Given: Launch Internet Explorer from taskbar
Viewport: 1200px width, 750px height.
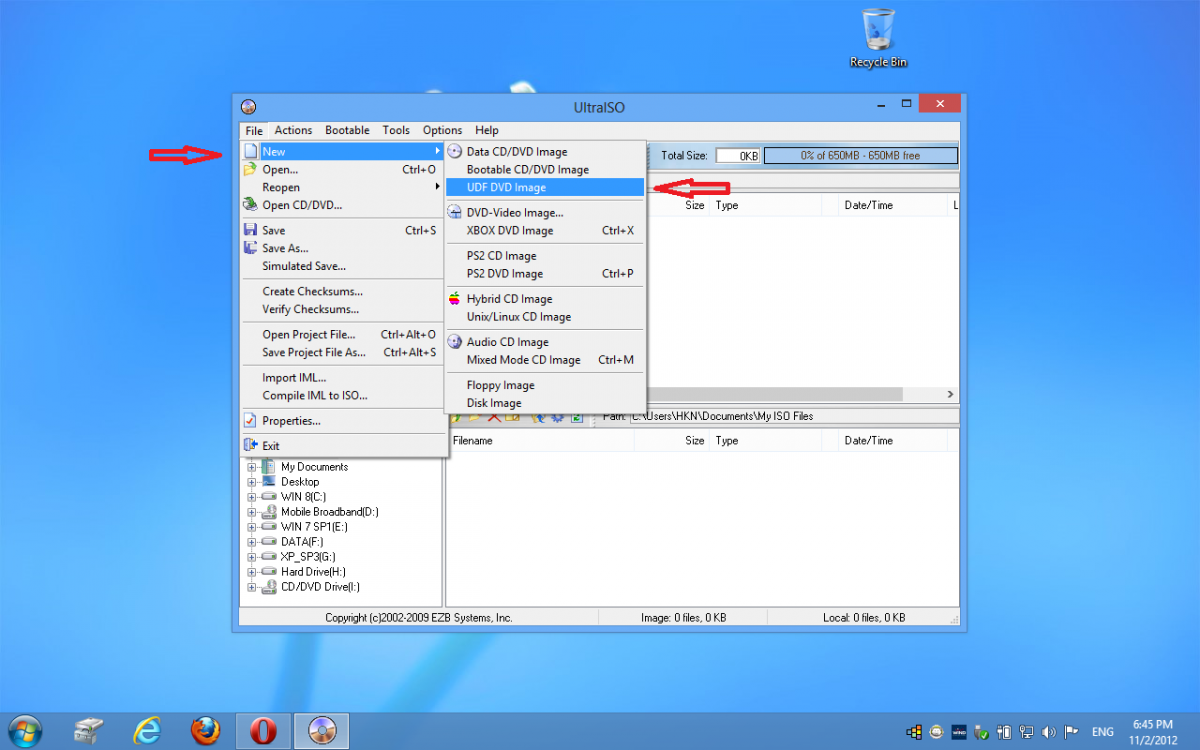Looking at the screenshot, I should tap(148, 730).
